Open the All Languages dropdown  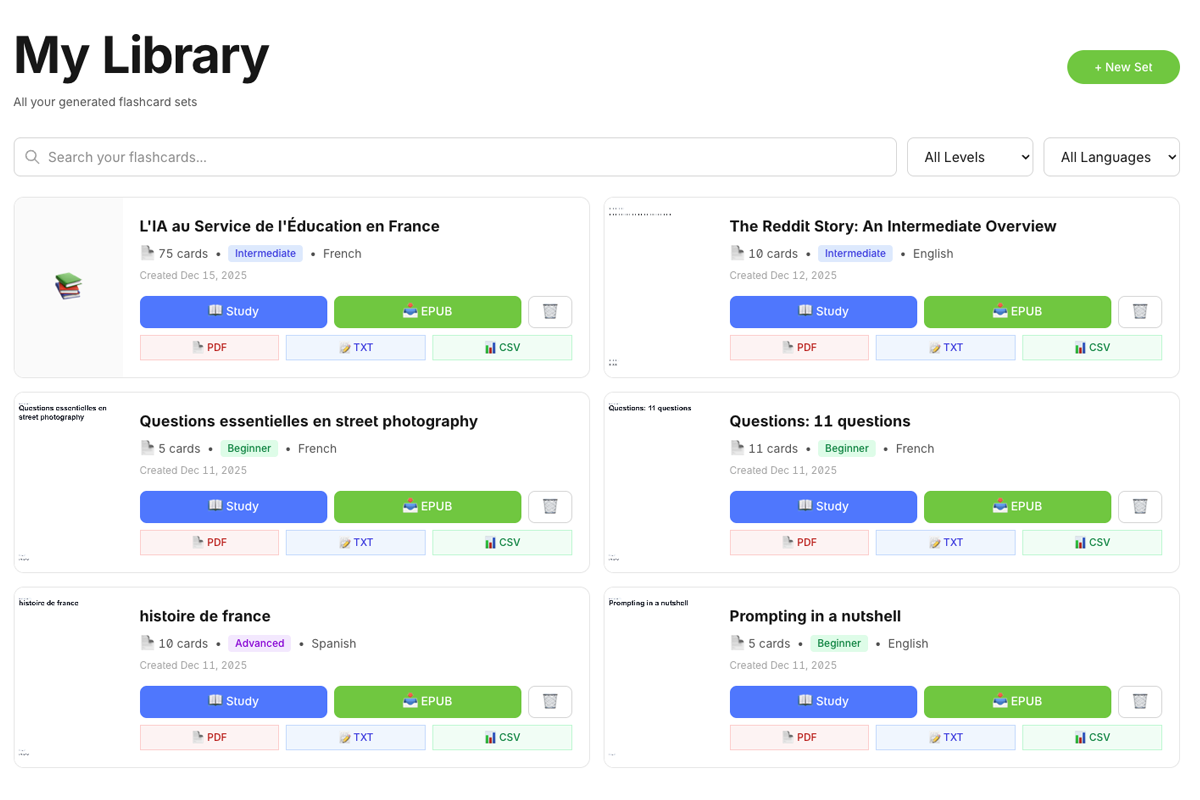(1111, 157)
